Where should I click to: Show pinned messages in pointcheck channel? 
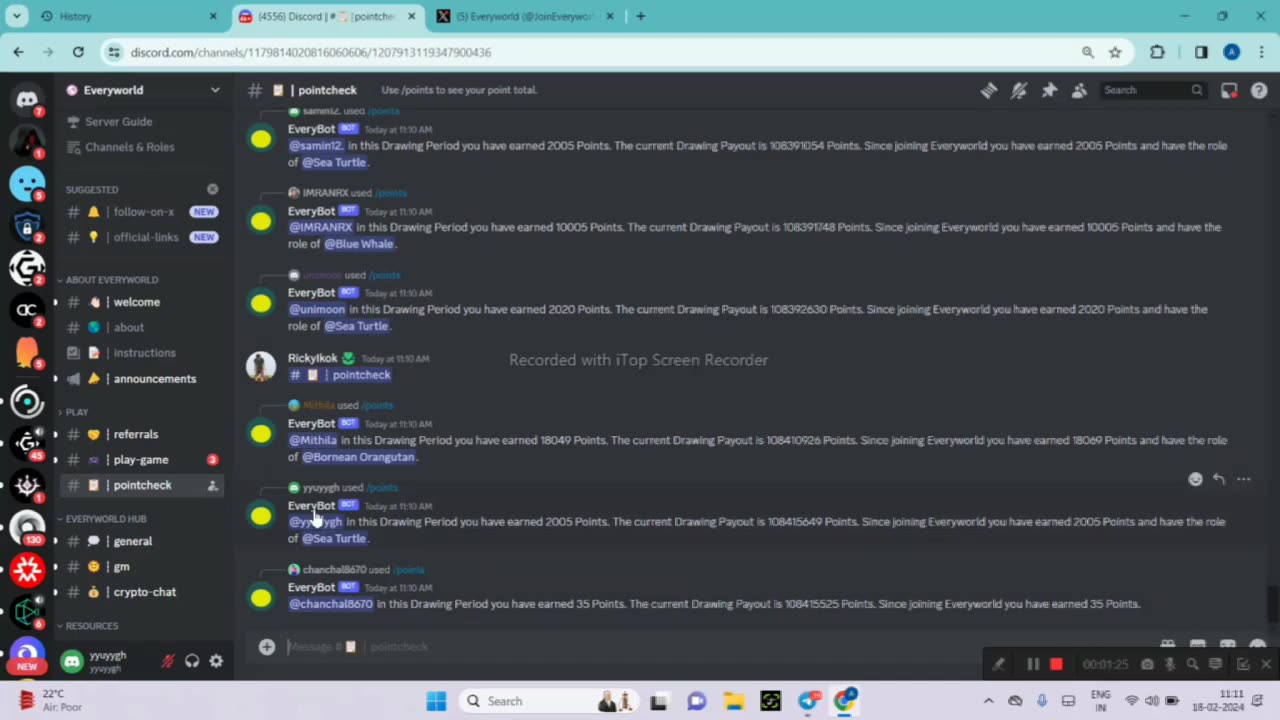pos(1049,90)
